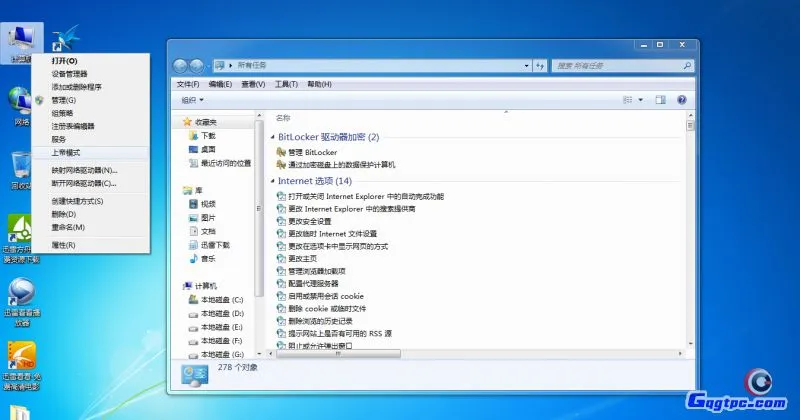Select the Recycle Bin desktop icon
The width and height of the screenshot is (800, 420).
pos(20,170)
